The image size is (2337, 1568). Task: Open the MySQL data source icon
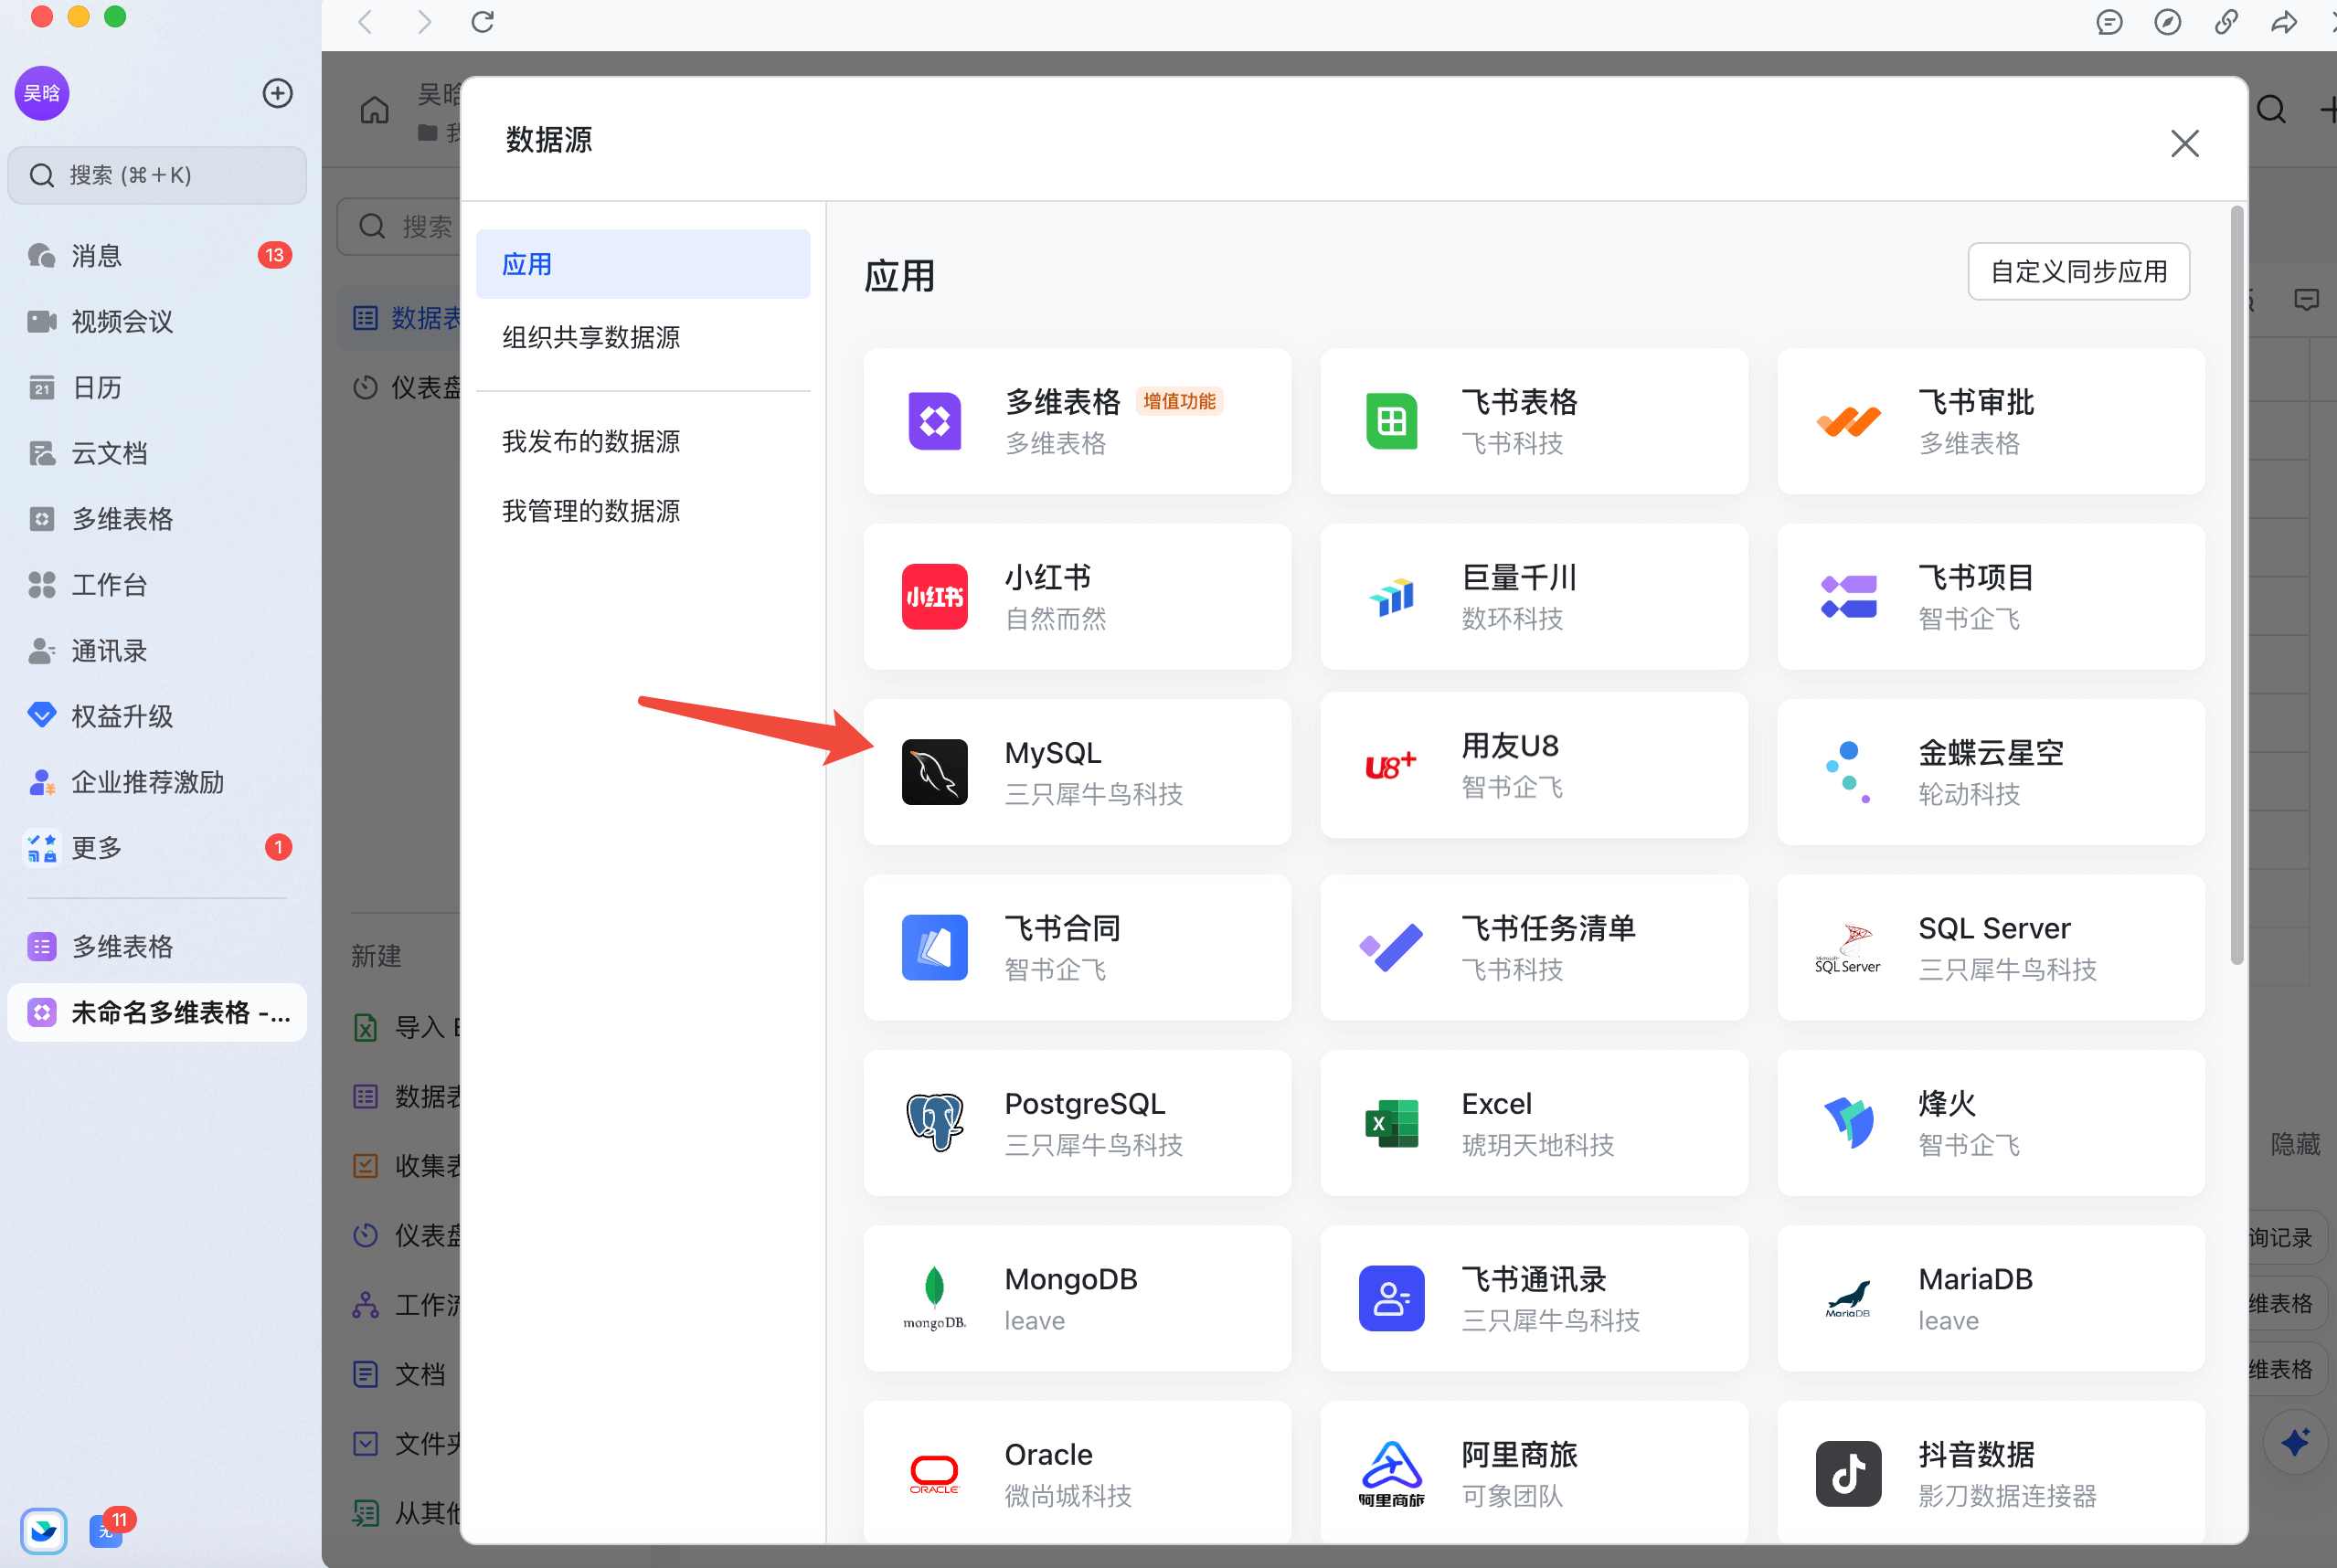click(x=934, y=772)
